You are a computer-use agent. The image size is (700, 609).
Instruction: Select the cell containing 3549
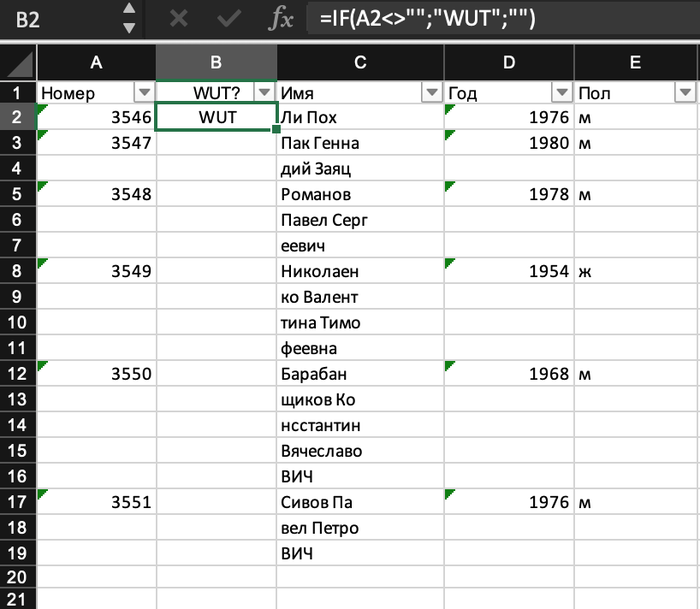coord(96,270)
